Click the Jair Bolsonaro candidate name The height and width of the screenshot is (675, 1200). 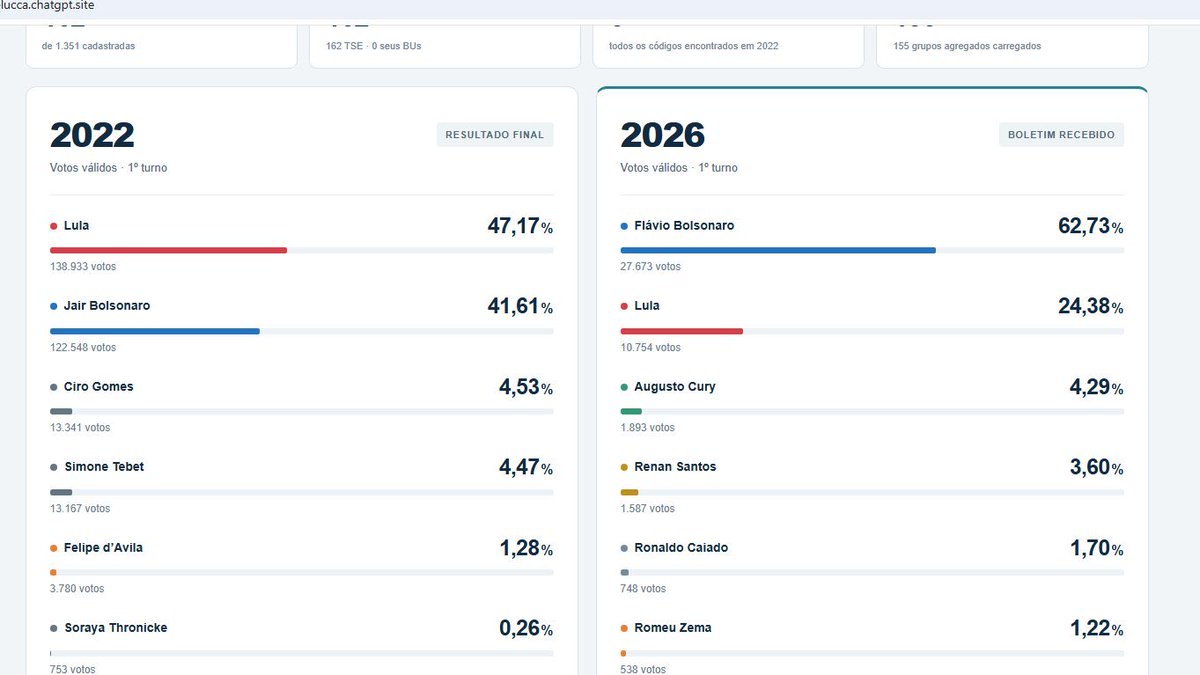pyautogui.click(x=107, y=306)
